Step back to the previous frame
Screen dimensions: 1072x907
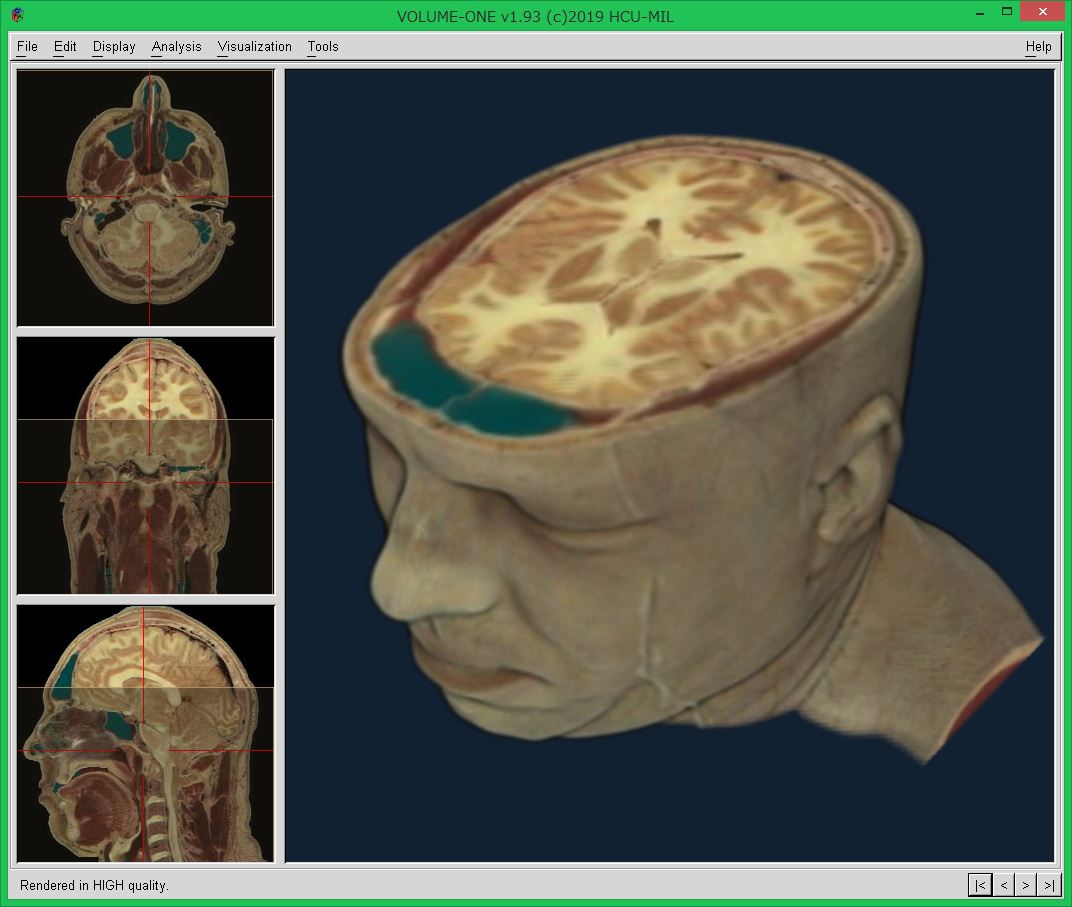click(x=1003, y=885)
